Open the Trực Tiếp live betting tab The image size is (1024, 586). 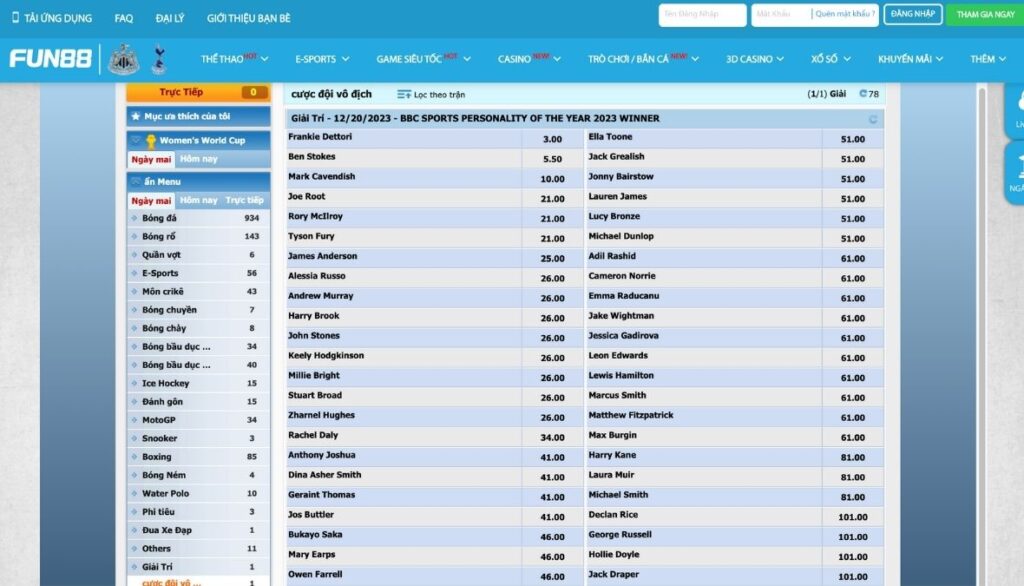click(x=198, y=92)
